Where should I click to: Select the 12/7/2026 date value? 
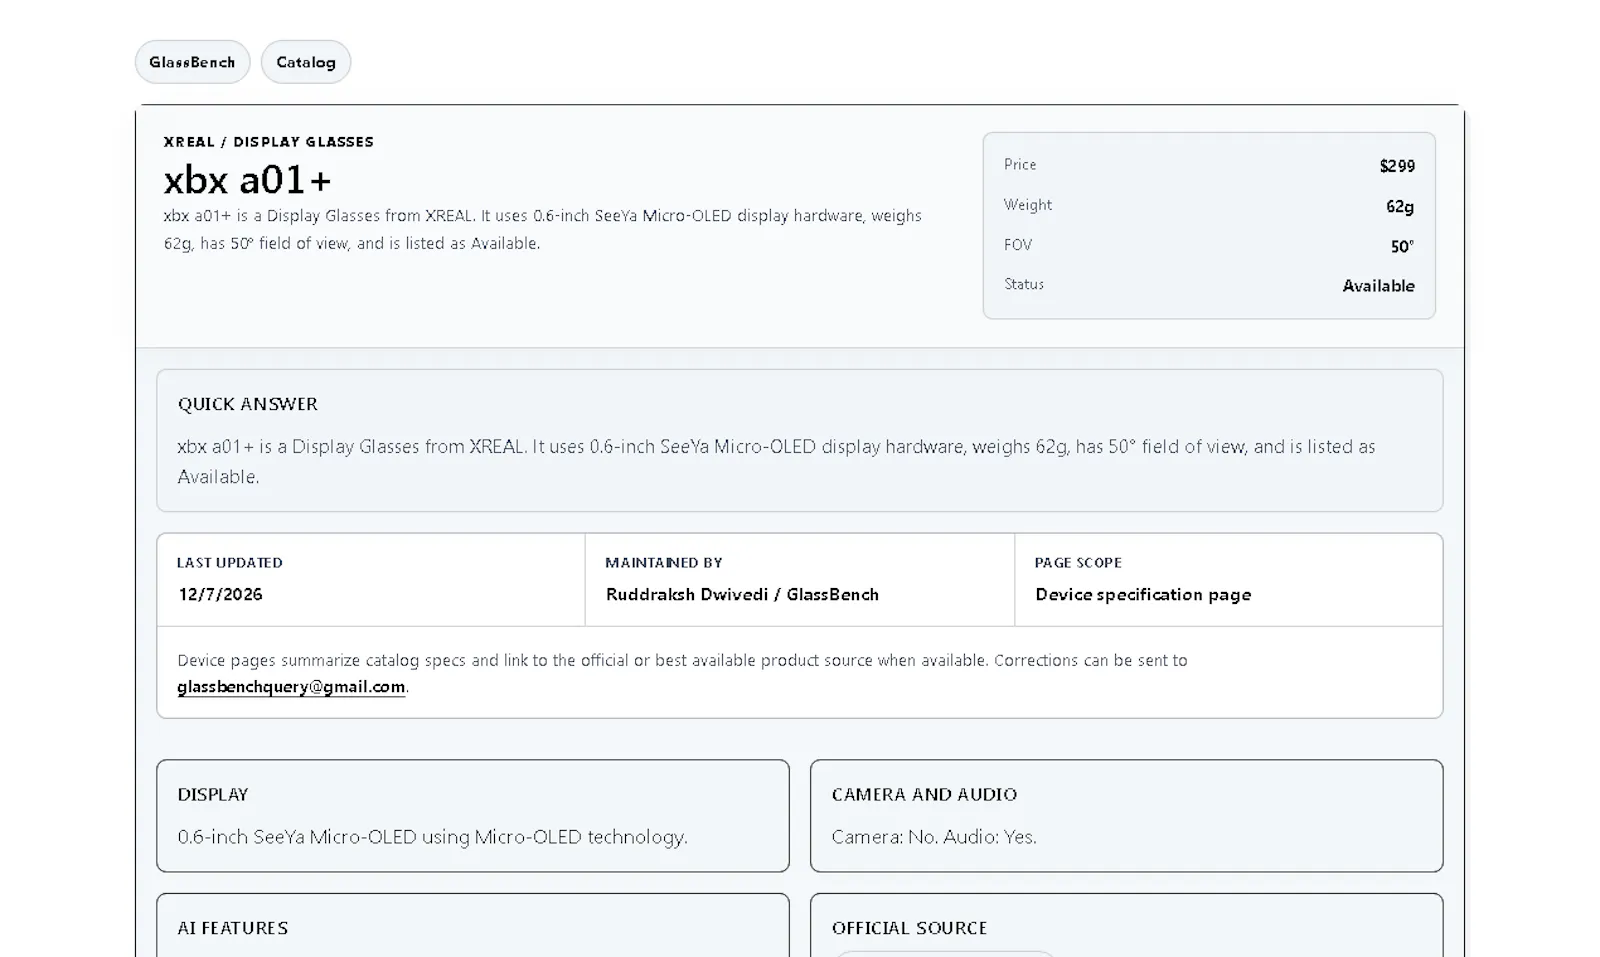220,594
